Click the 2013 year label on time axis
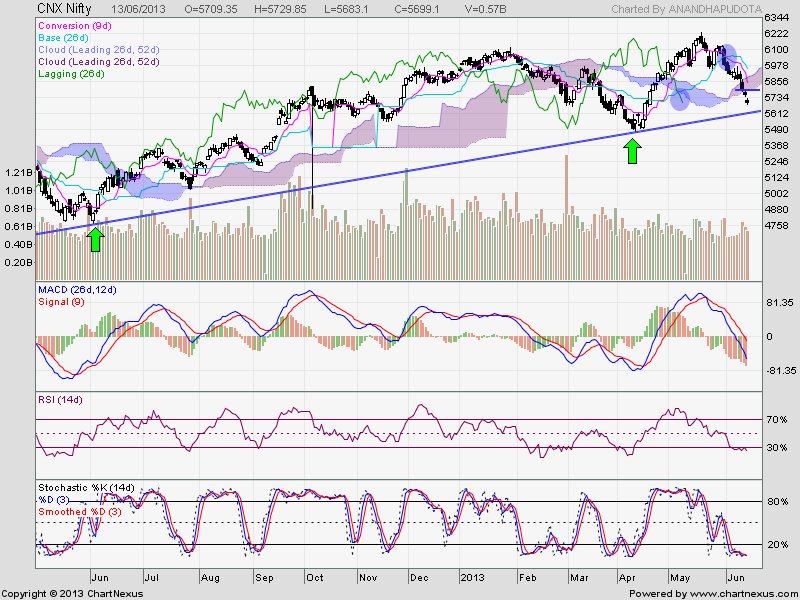Image resolution: width=800 pixels, height=600 pixels. pyautogui.click(x=472, y=578)
